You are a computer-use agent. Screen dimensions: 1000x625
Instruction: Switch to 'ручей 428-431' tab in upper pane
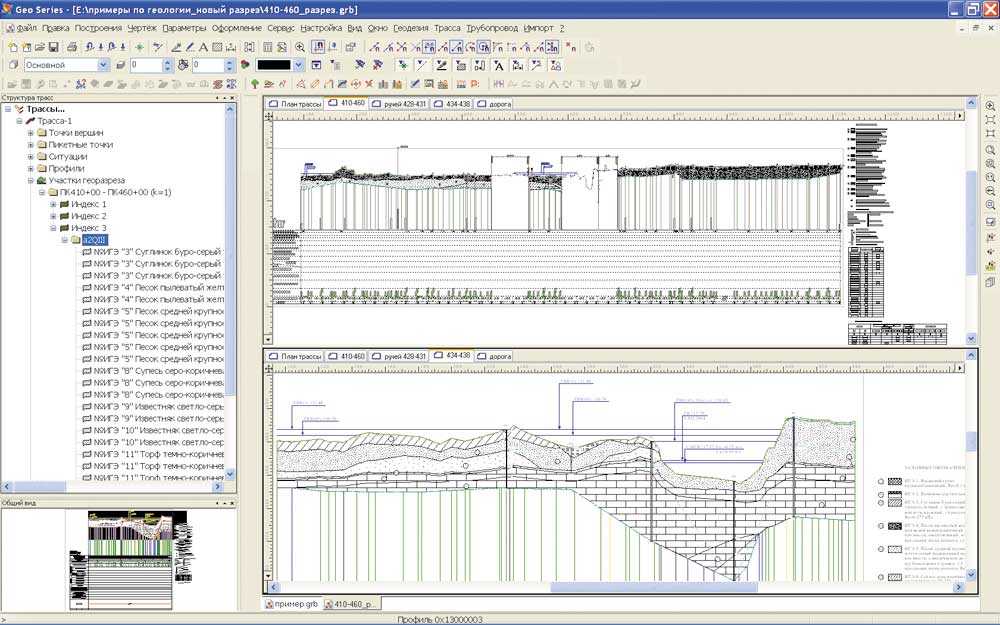[401, 103]
